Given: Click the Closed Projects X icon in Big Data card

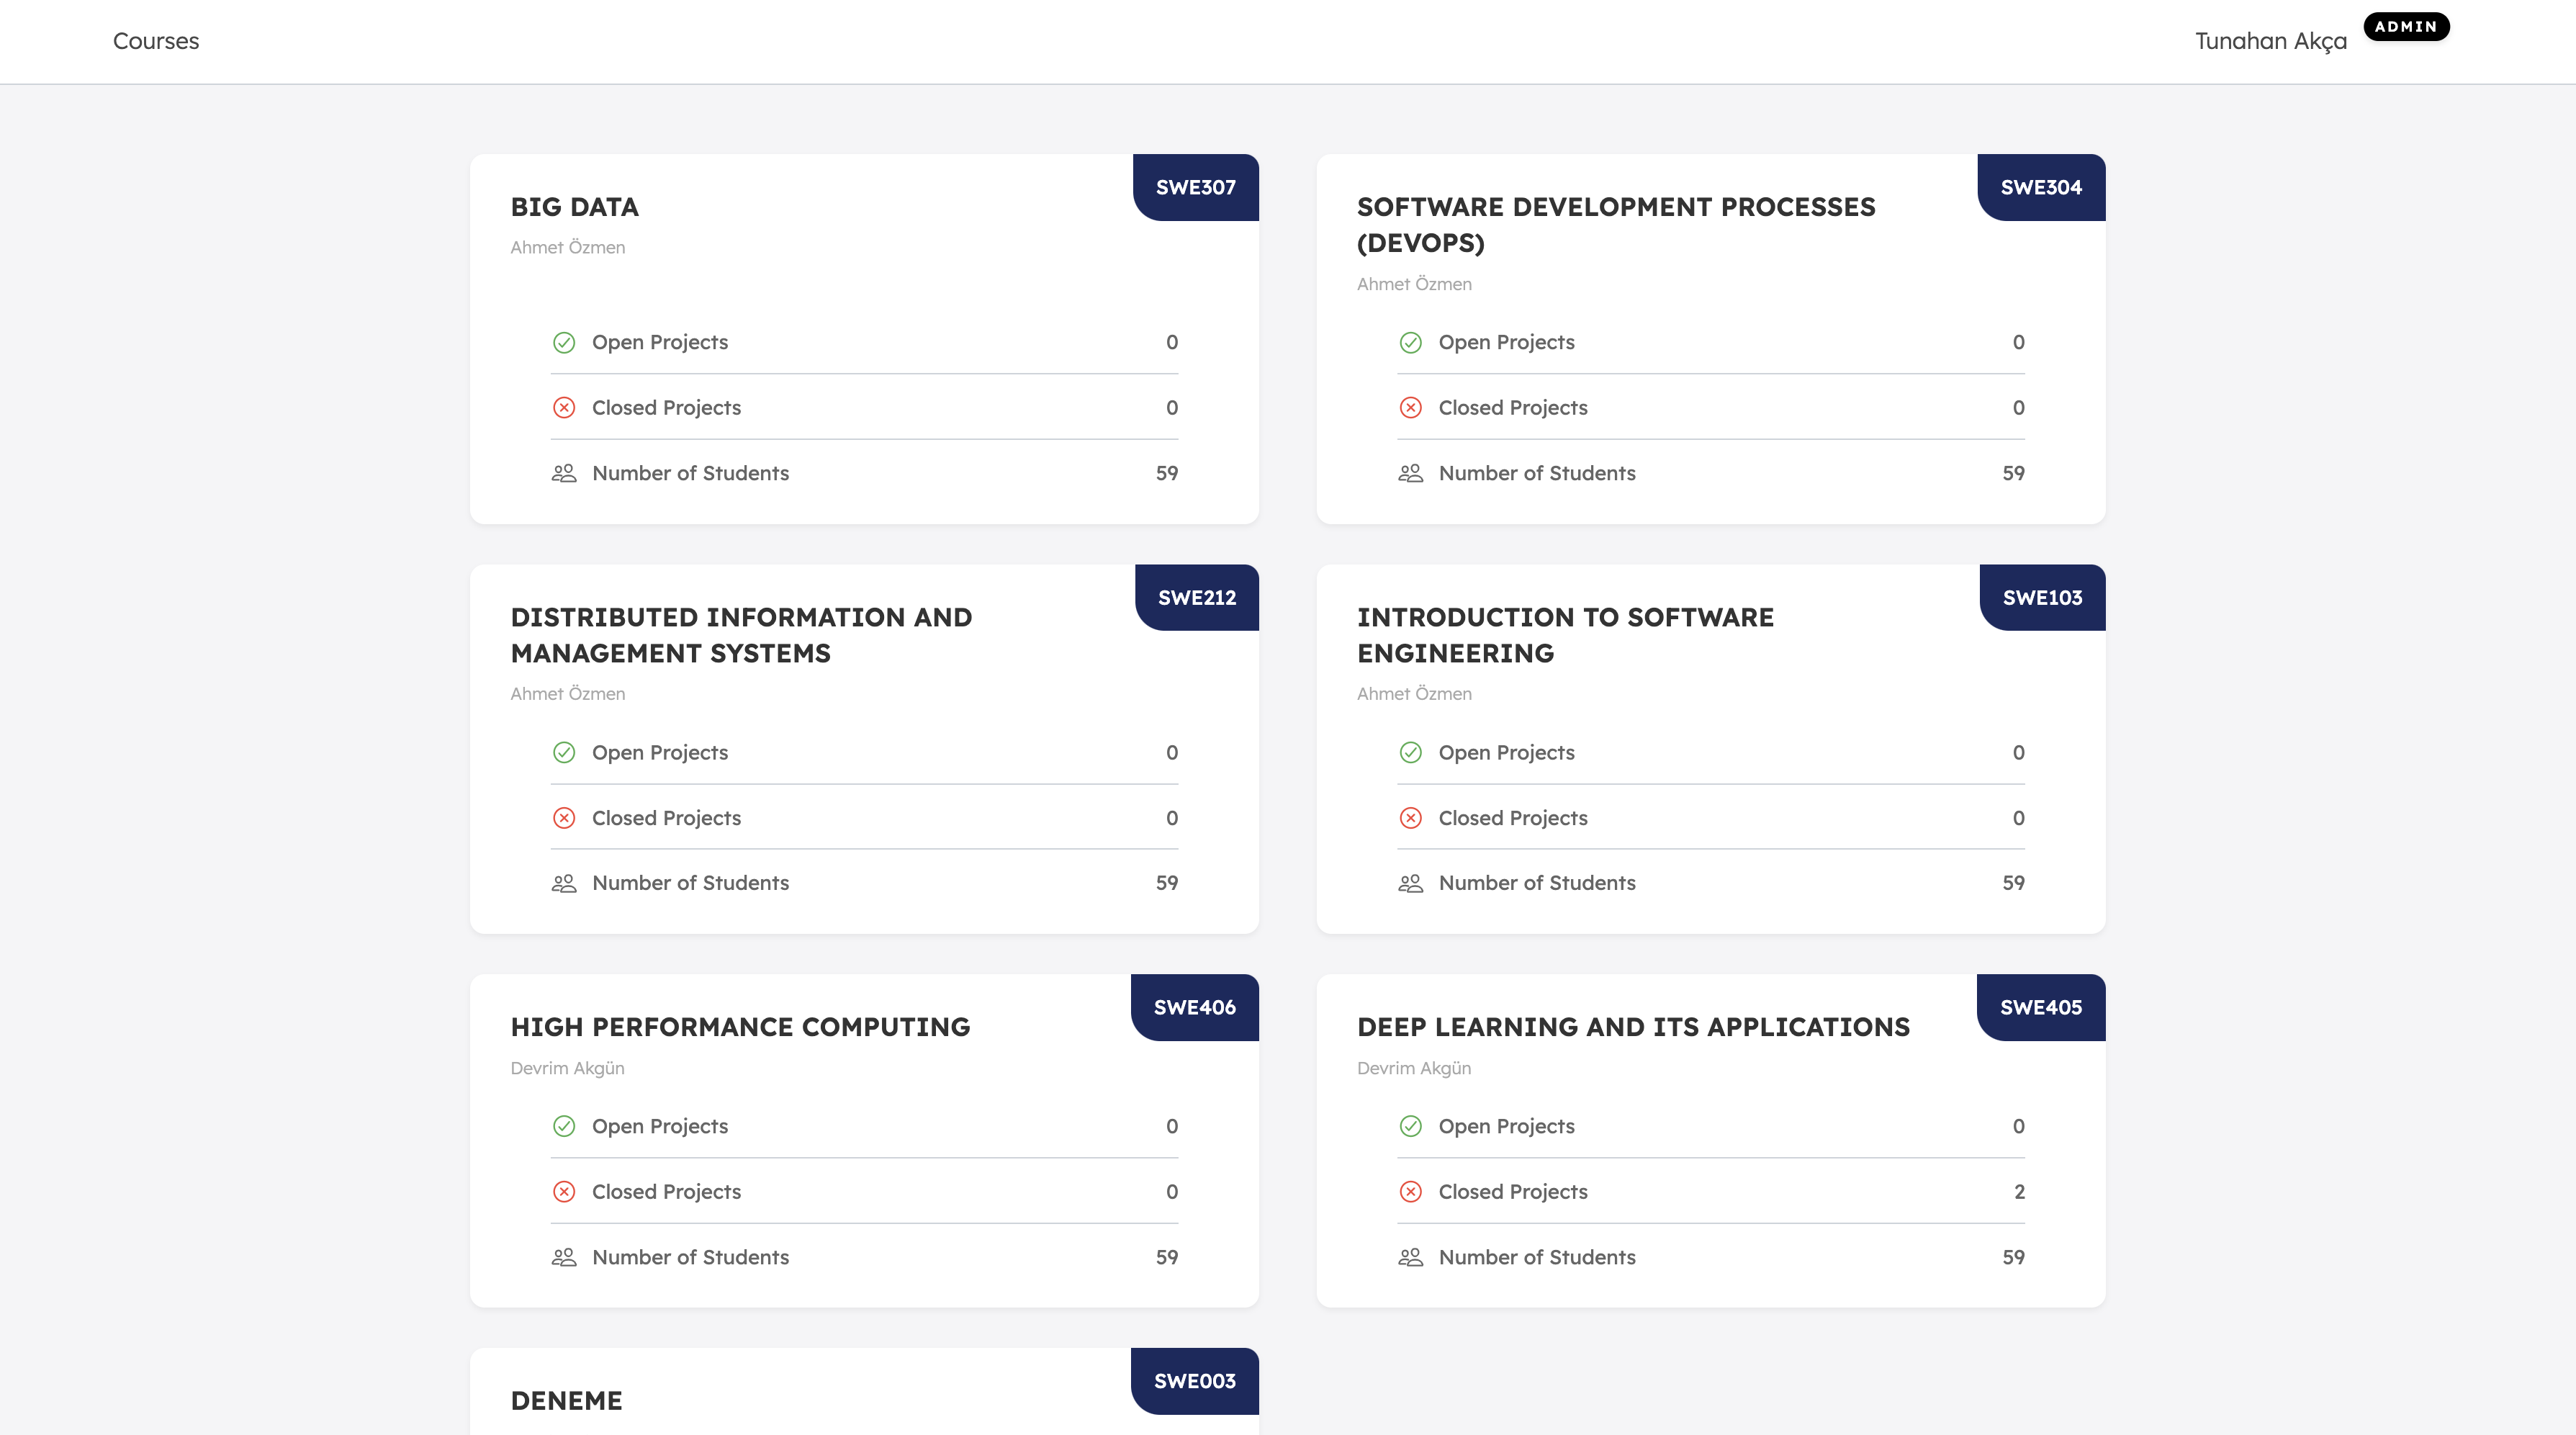Looking at the screenshot, I should click(564, 408).
